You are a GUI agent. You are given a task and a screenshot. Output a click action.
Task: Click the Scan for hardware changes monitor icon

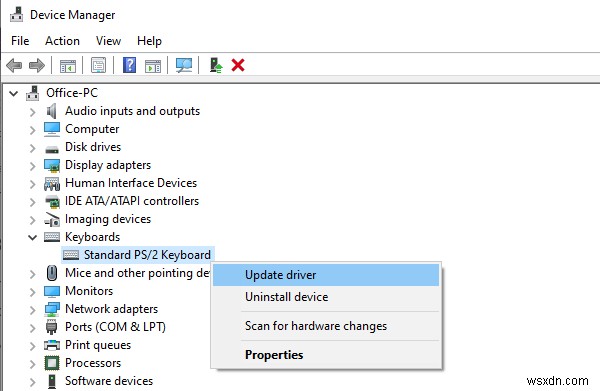click(184, 65)
